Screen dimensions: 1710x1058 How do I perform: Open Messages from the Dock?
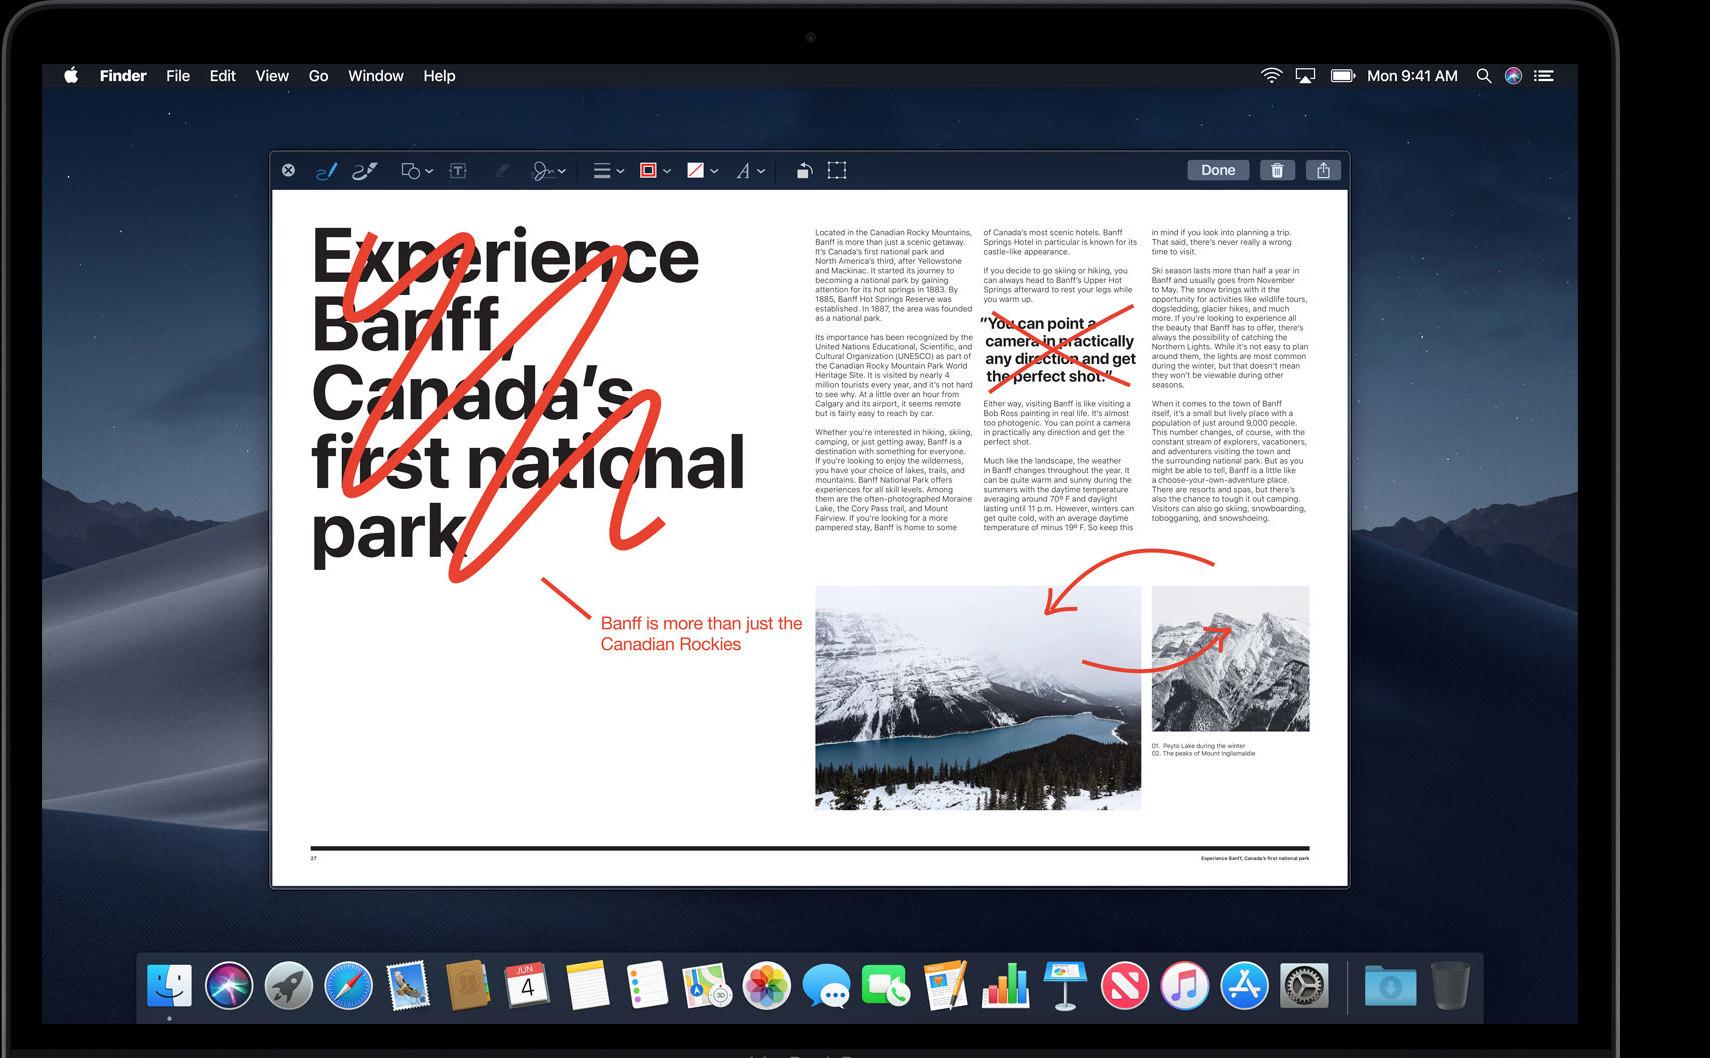coord(826,986)
